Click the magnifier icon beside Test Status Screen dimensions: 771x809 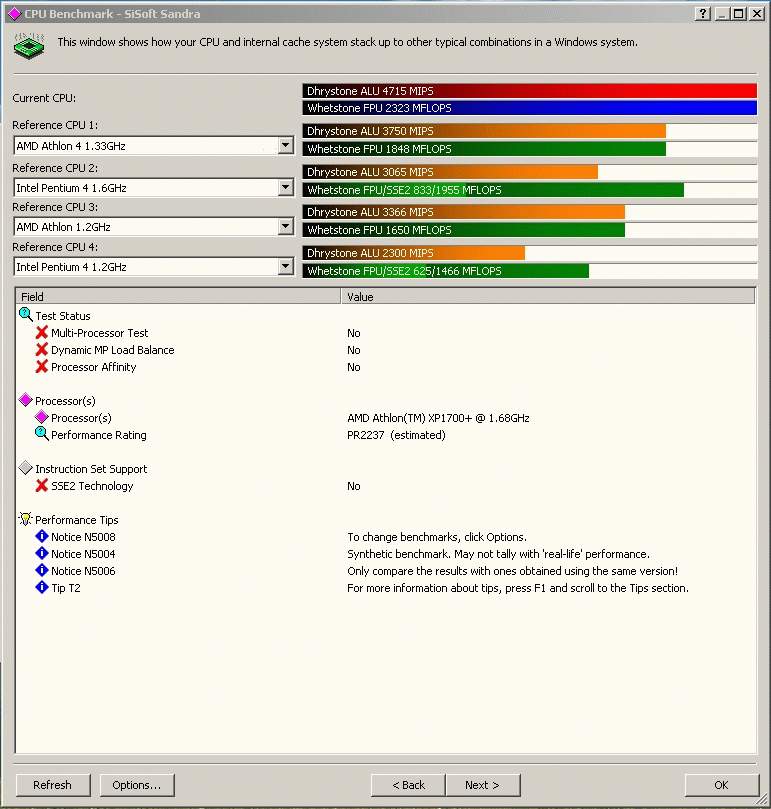(x=26, y=315)
